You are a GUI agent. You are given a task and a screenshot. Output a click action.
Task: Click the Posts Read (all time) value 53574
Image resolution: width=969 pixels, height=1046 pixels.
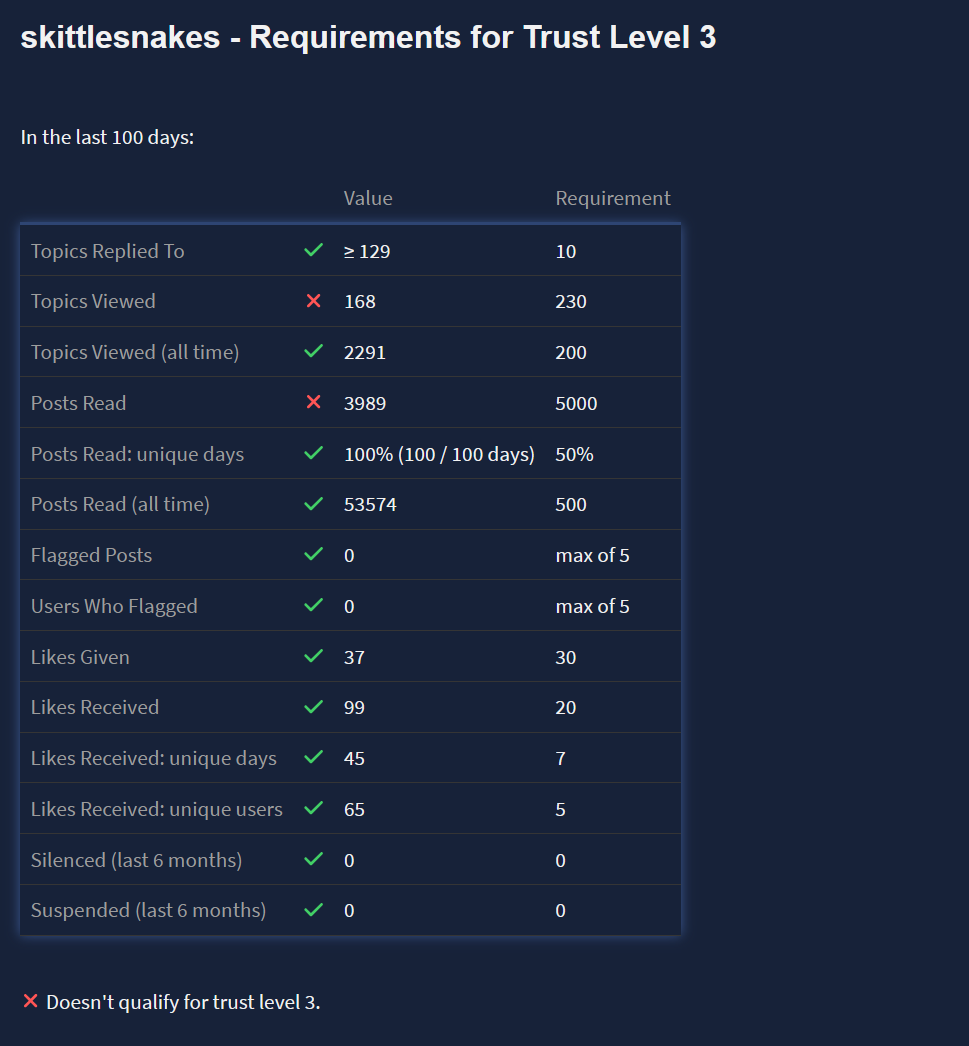tap(370, 504)
